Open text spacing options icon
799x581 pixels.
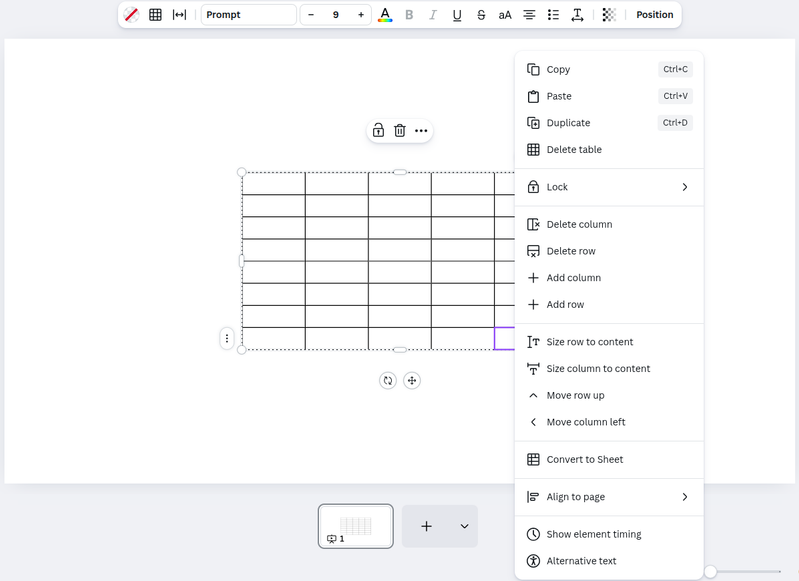(x=577, y=15)
